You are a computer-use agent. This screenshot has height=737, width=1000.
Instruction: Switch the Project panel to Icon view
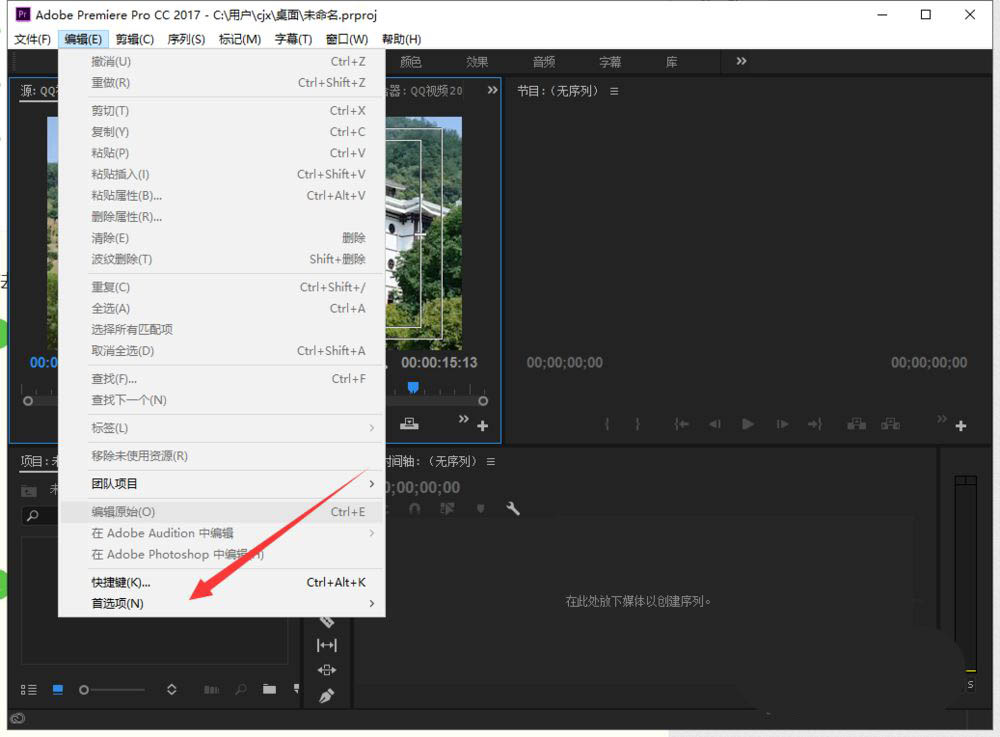[x=57, y=689]
